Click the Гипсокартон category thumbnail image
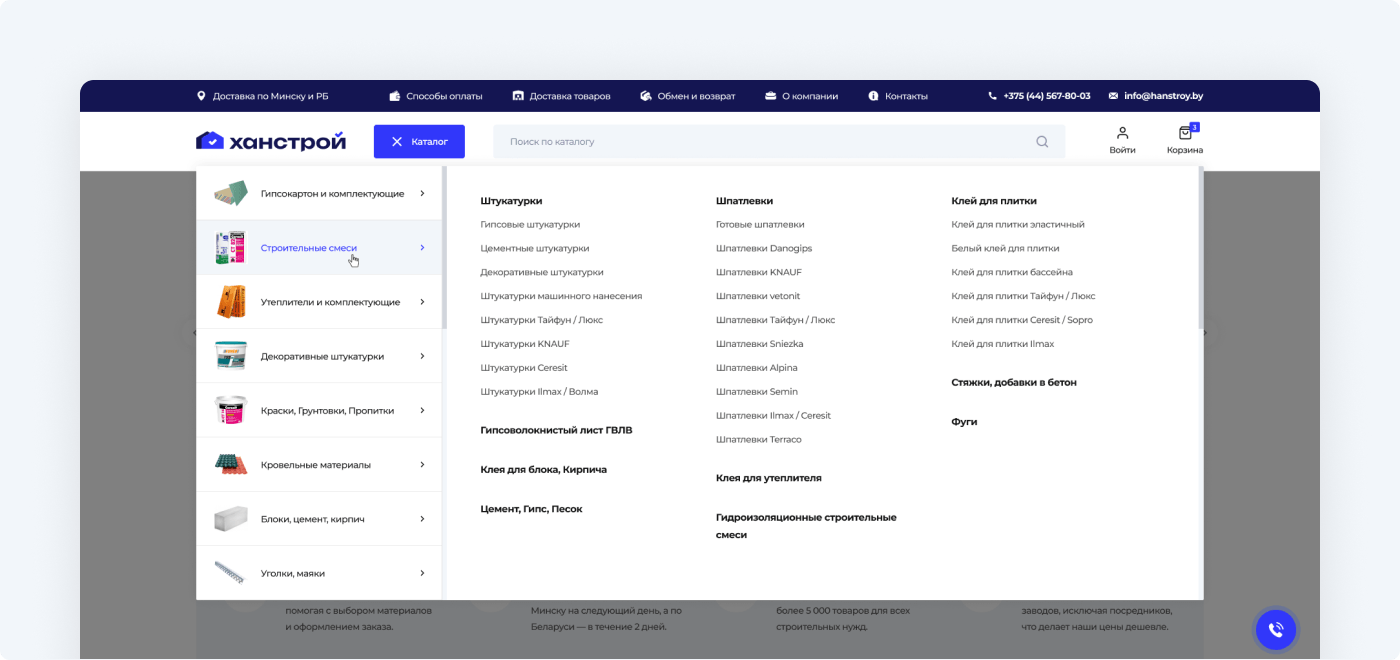The image size is (1400, 660). point(230,194)
